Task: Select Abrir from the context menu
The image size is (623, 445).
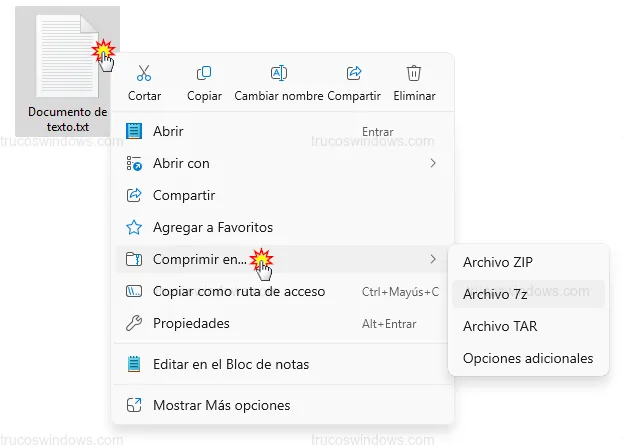Action: [x=168, y=131]
